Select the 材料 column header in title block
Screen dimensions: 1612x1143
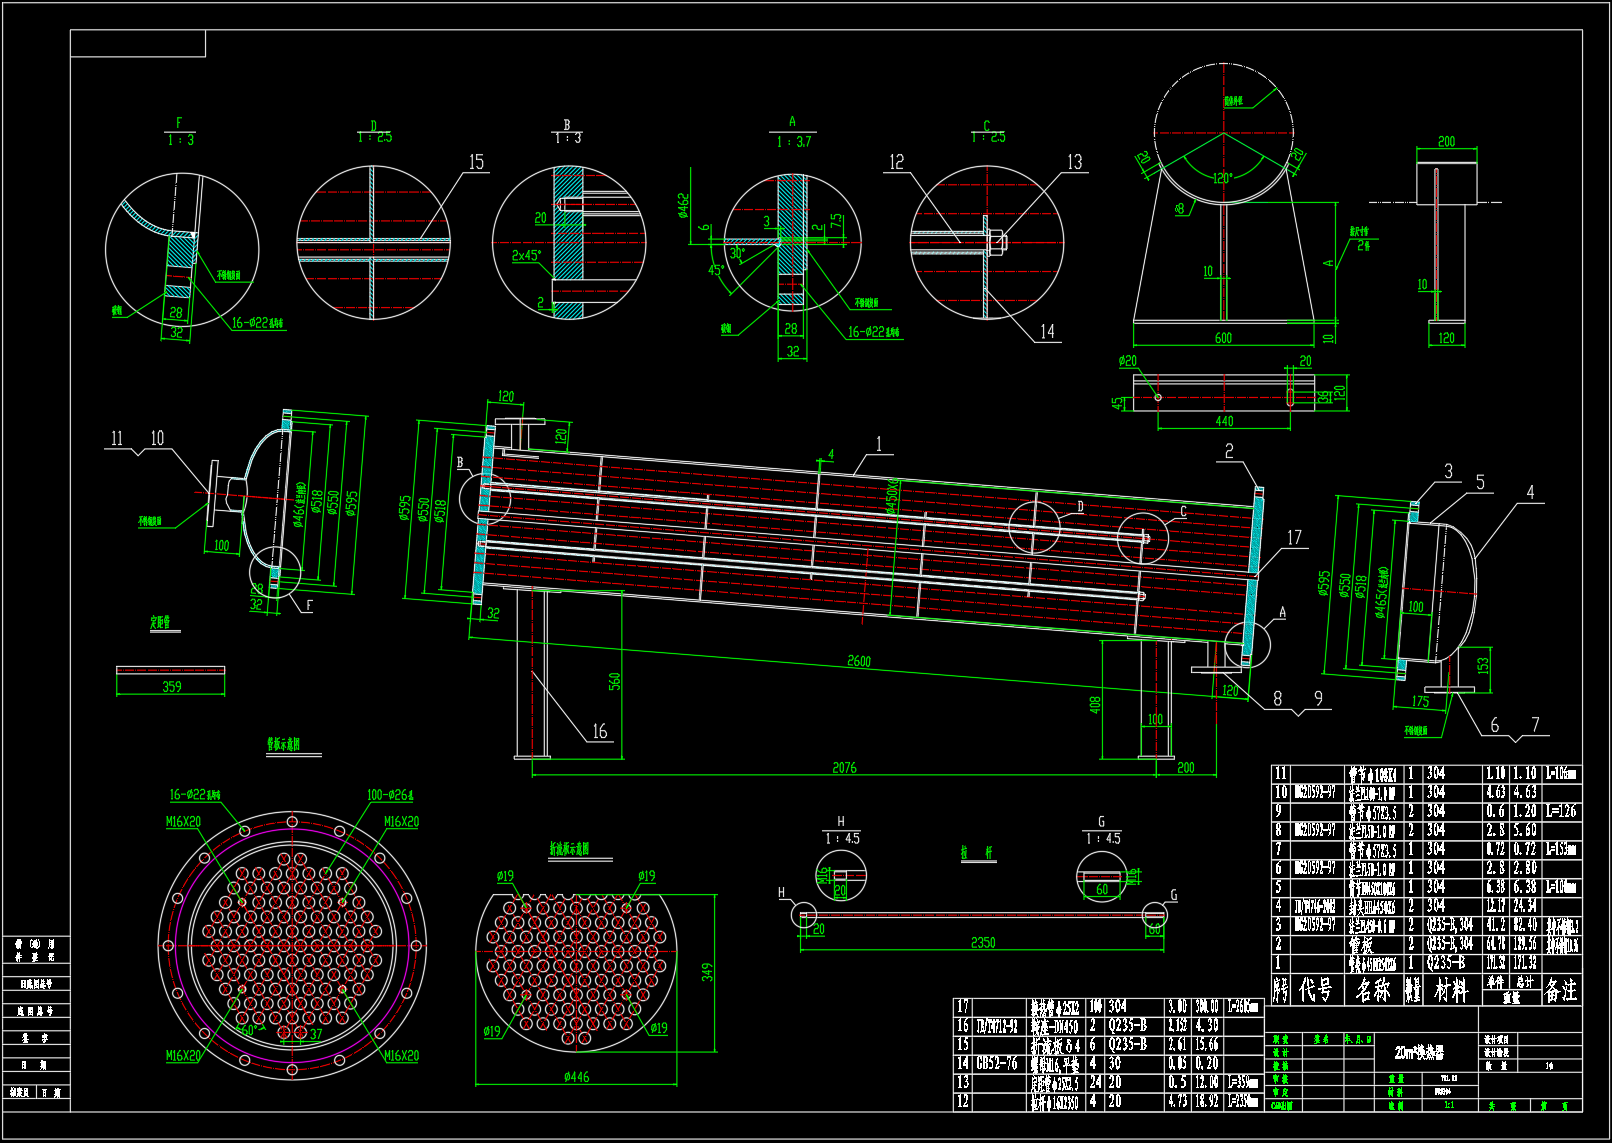(x=1451, y=990)
